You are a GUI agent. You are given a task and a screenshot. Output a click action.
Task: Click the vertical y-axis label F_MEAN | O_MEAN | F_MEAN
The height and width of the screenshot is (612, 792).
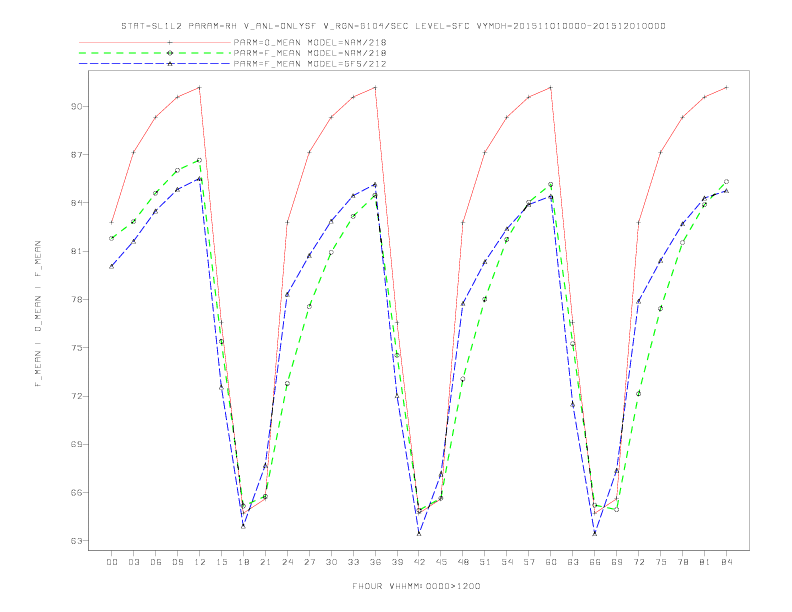tap(38, 314)
